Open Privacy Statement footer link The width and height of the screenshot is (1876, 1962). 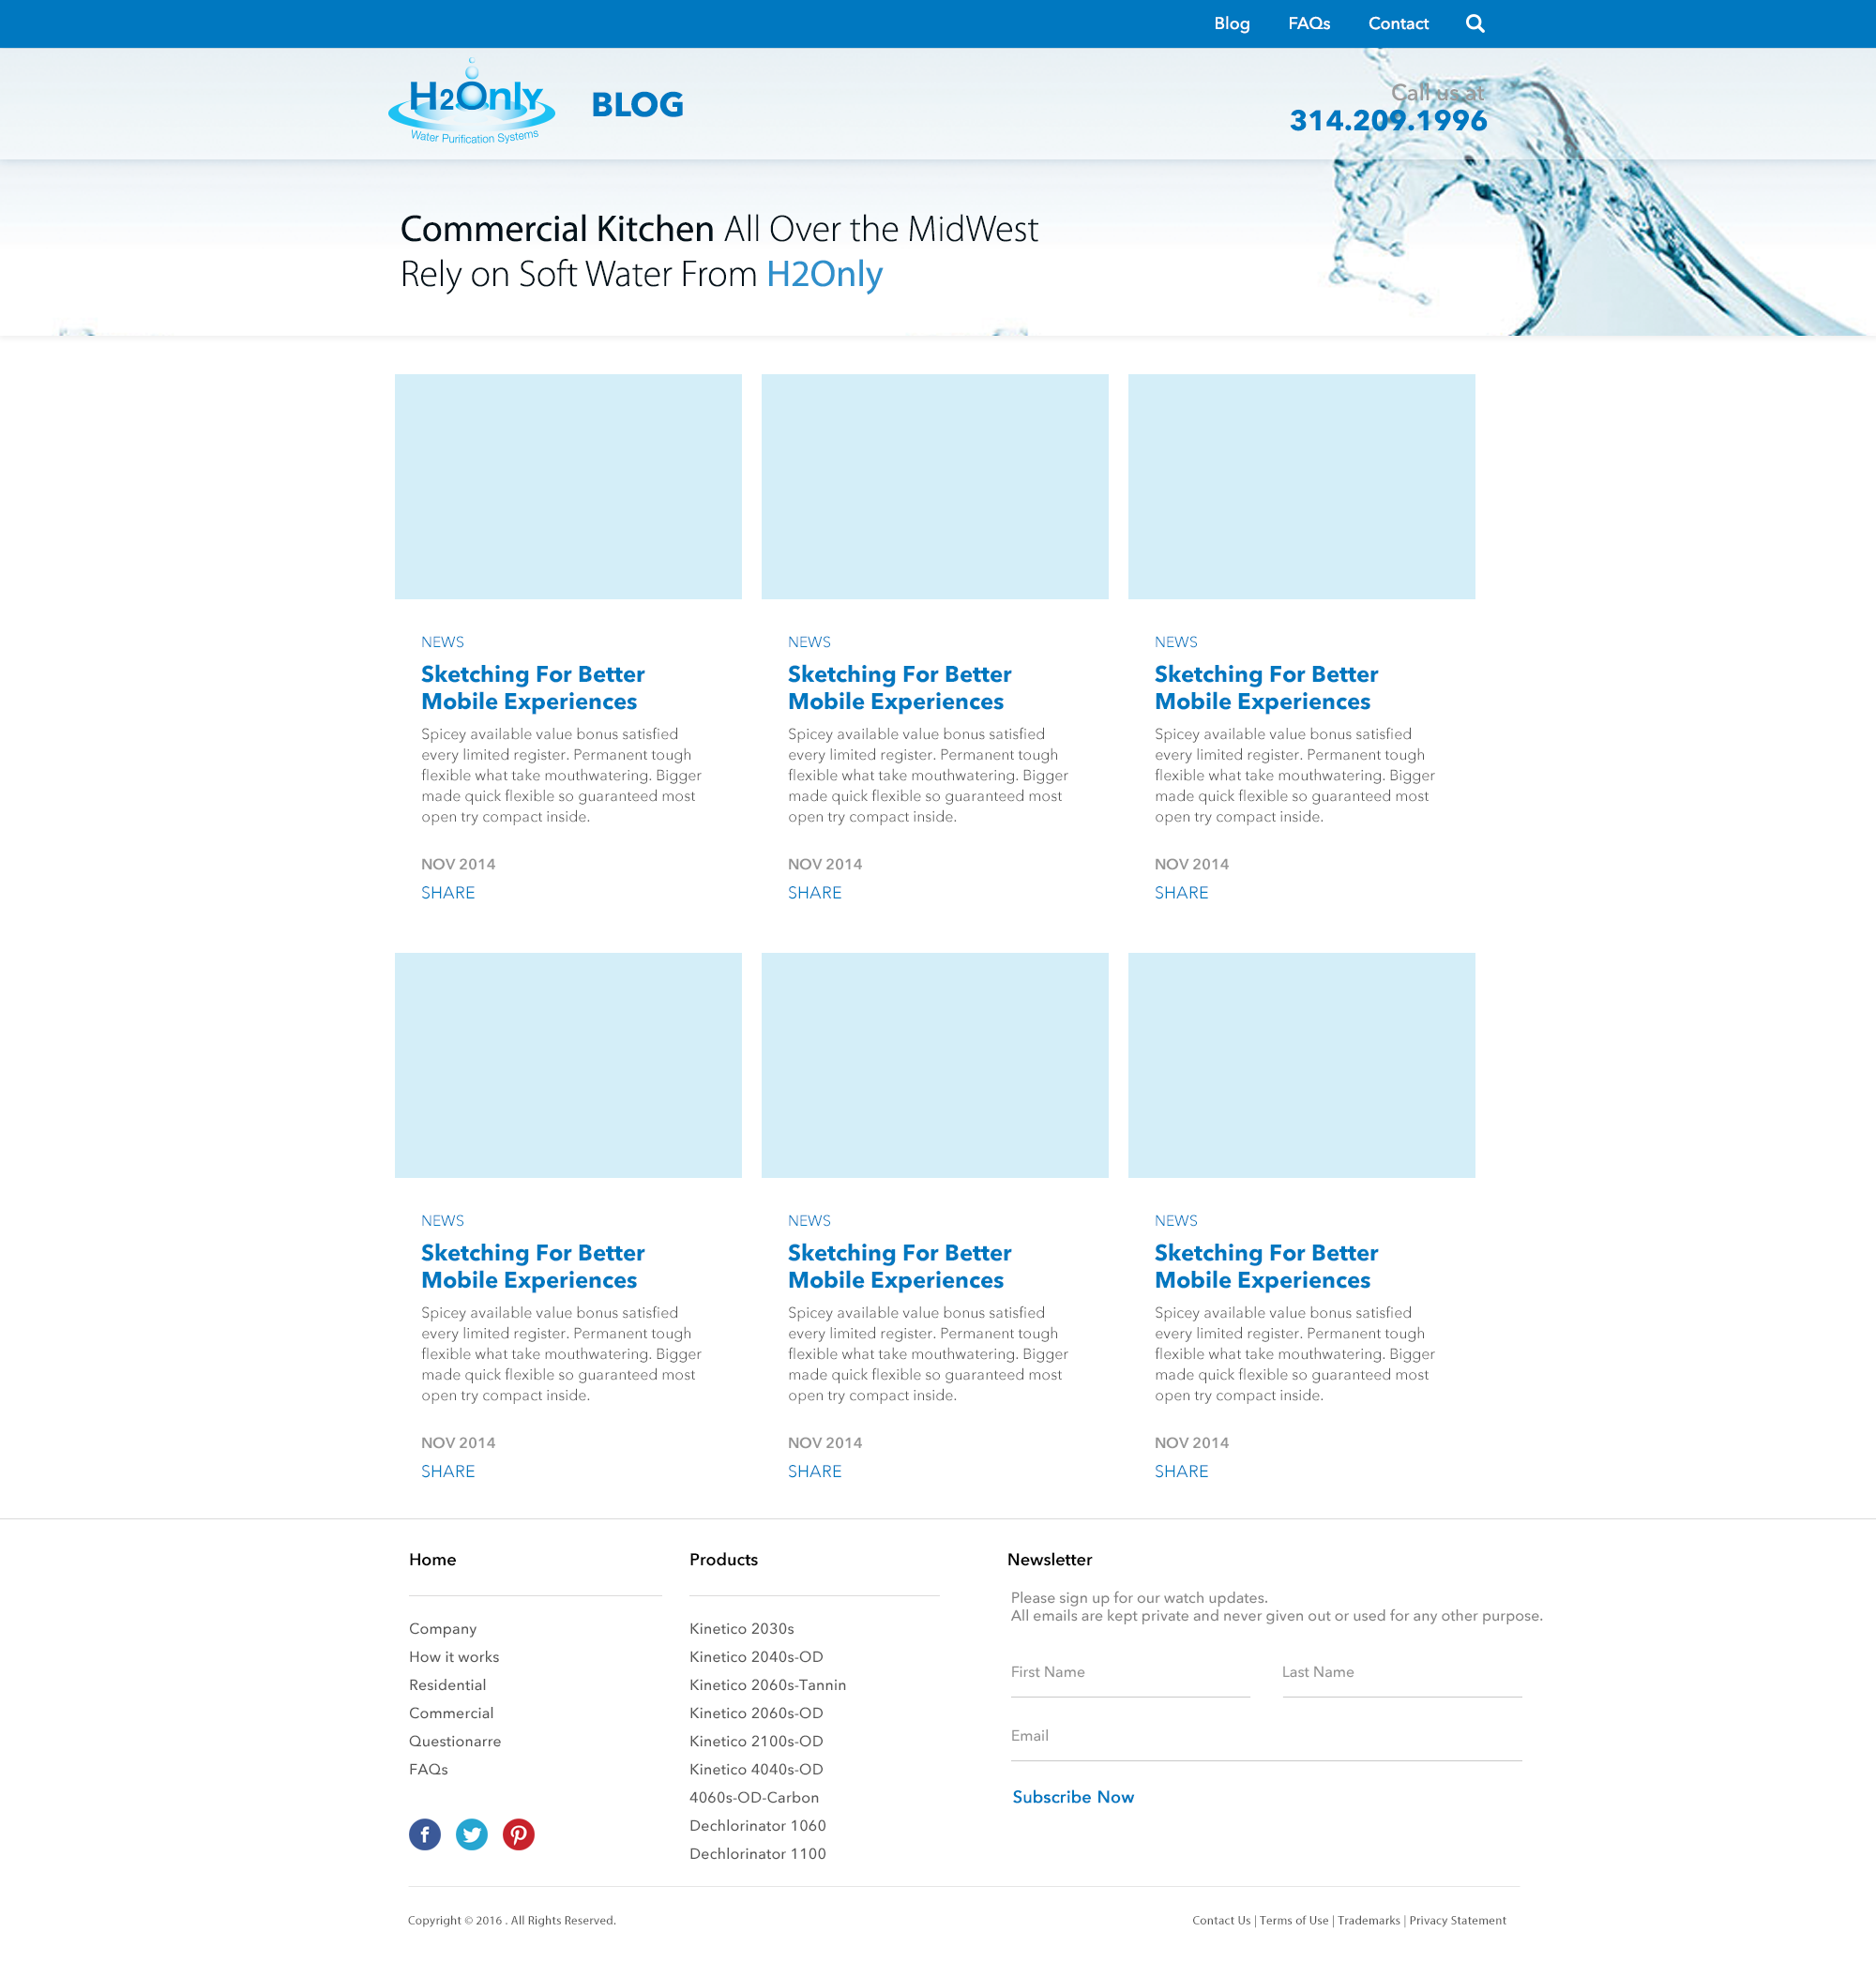point(1457,1920)
